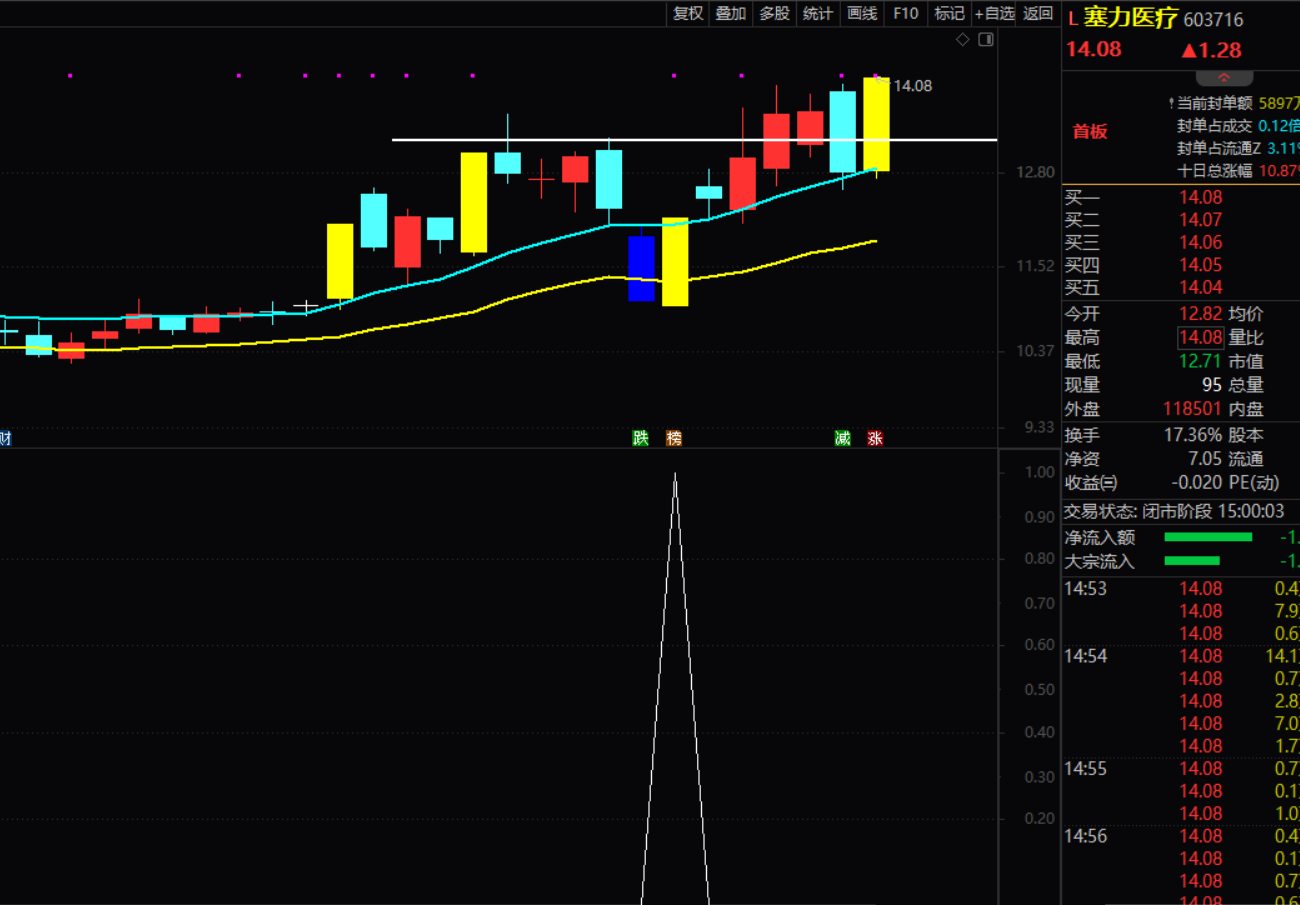Click the price change ▲1.28
The width and height of the screenshot is (1300, 905).
1211,50
